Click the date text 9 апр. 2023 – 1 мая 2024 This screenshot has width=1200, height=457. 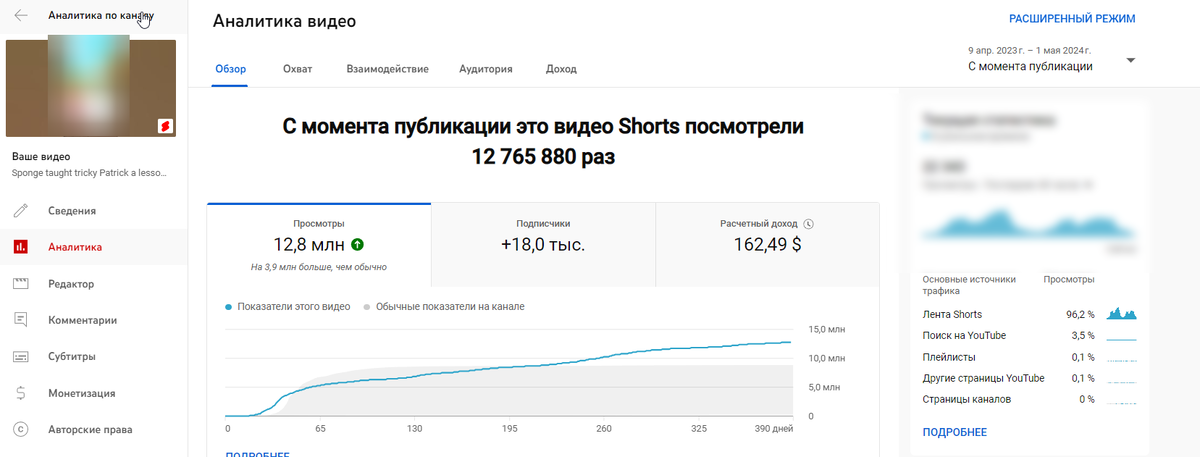pos(1029,49)
